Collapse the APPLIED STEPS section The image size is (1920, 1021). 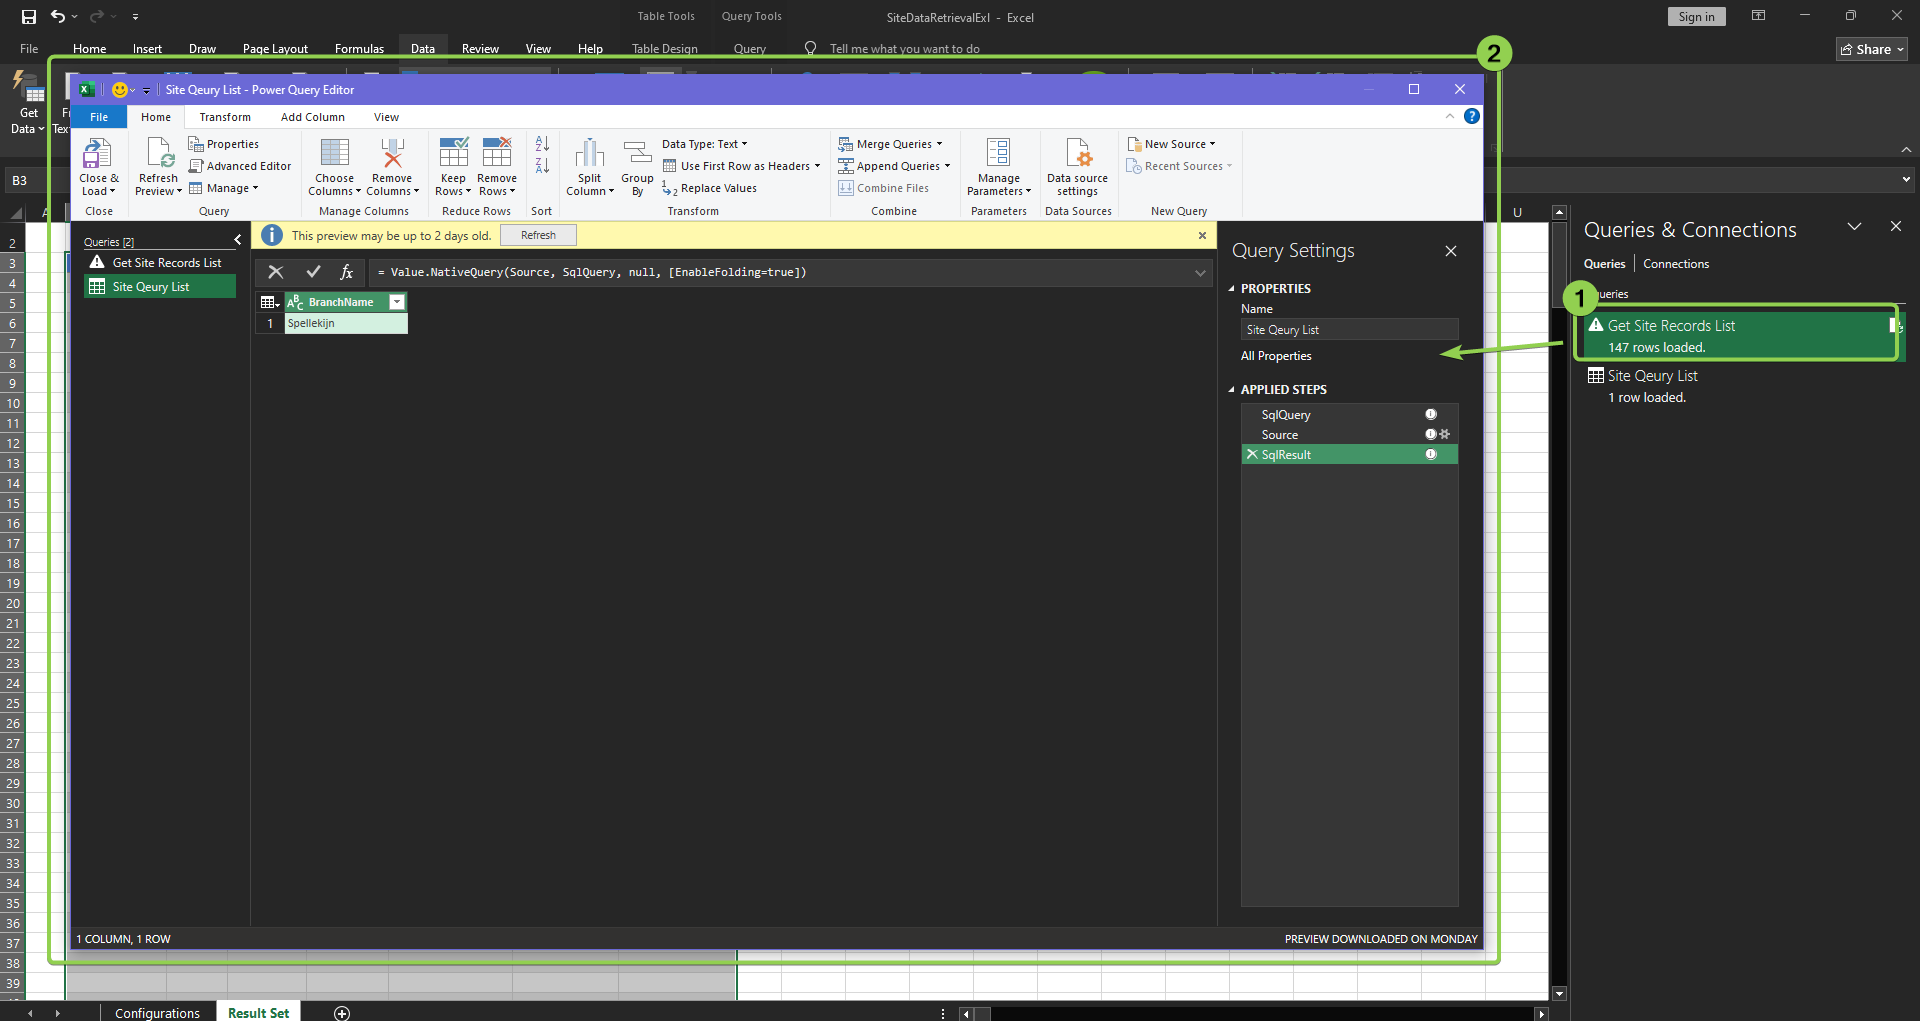coord(1232,390)
